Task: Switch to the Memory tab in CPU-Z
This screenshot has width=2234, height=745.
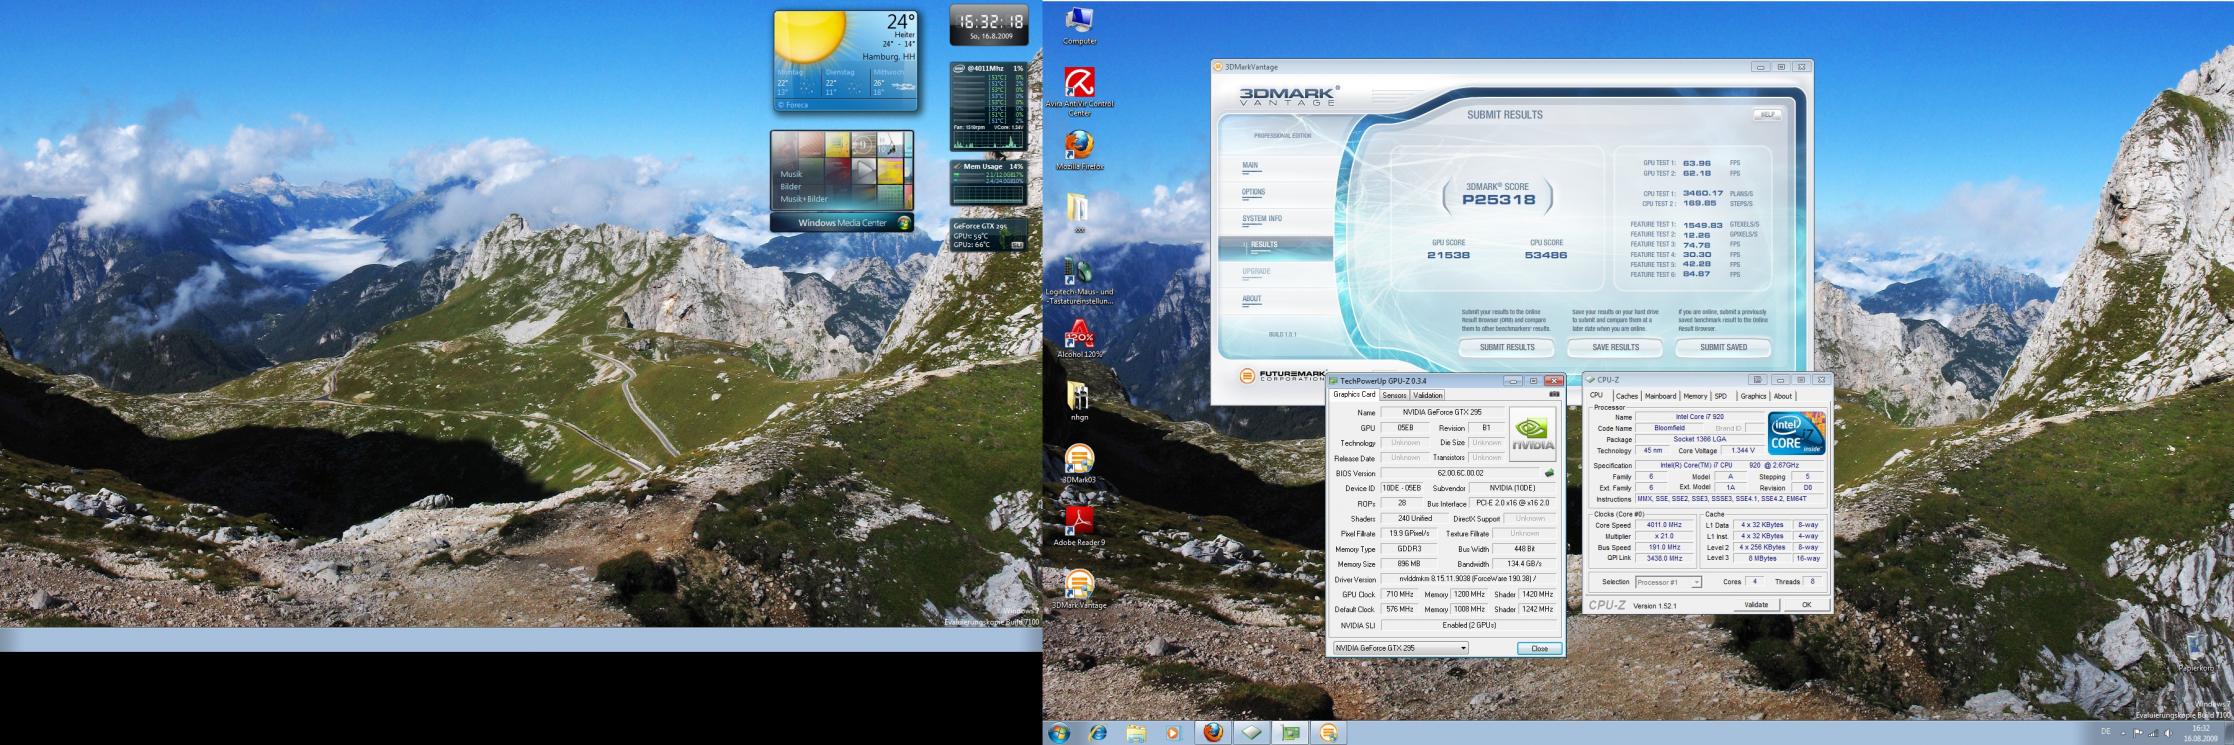Action: 1695,396
